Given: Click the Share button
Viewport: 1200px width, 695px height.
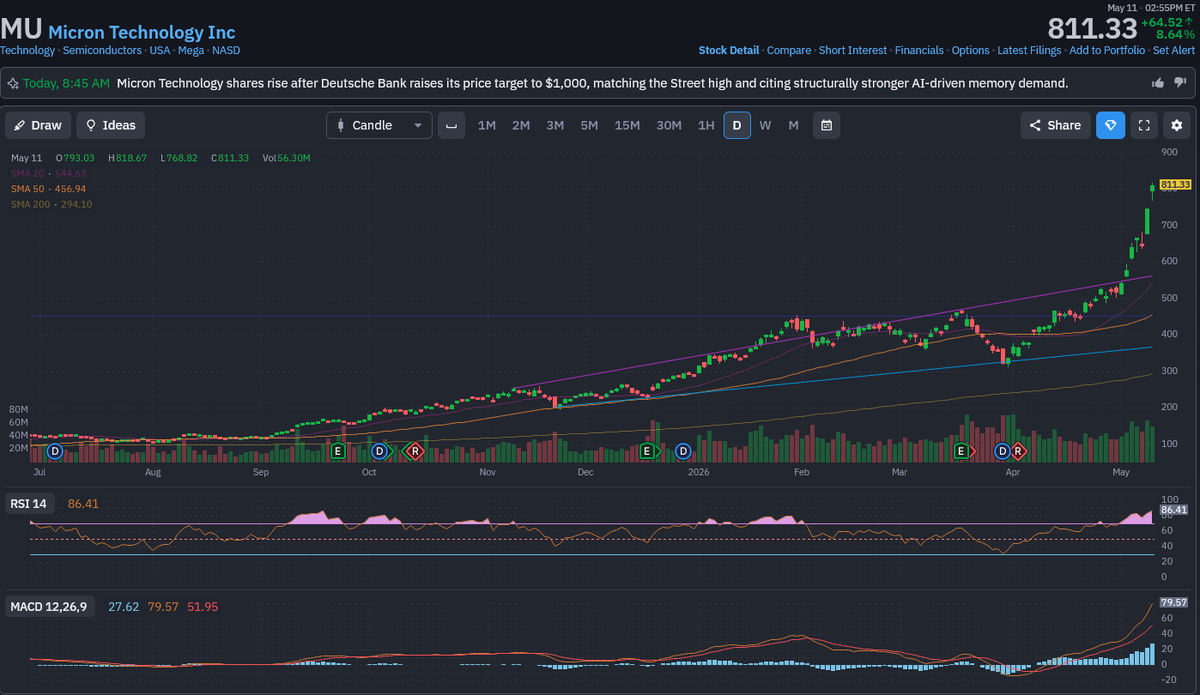Looking at the screenshot, I should [1055, 125].
